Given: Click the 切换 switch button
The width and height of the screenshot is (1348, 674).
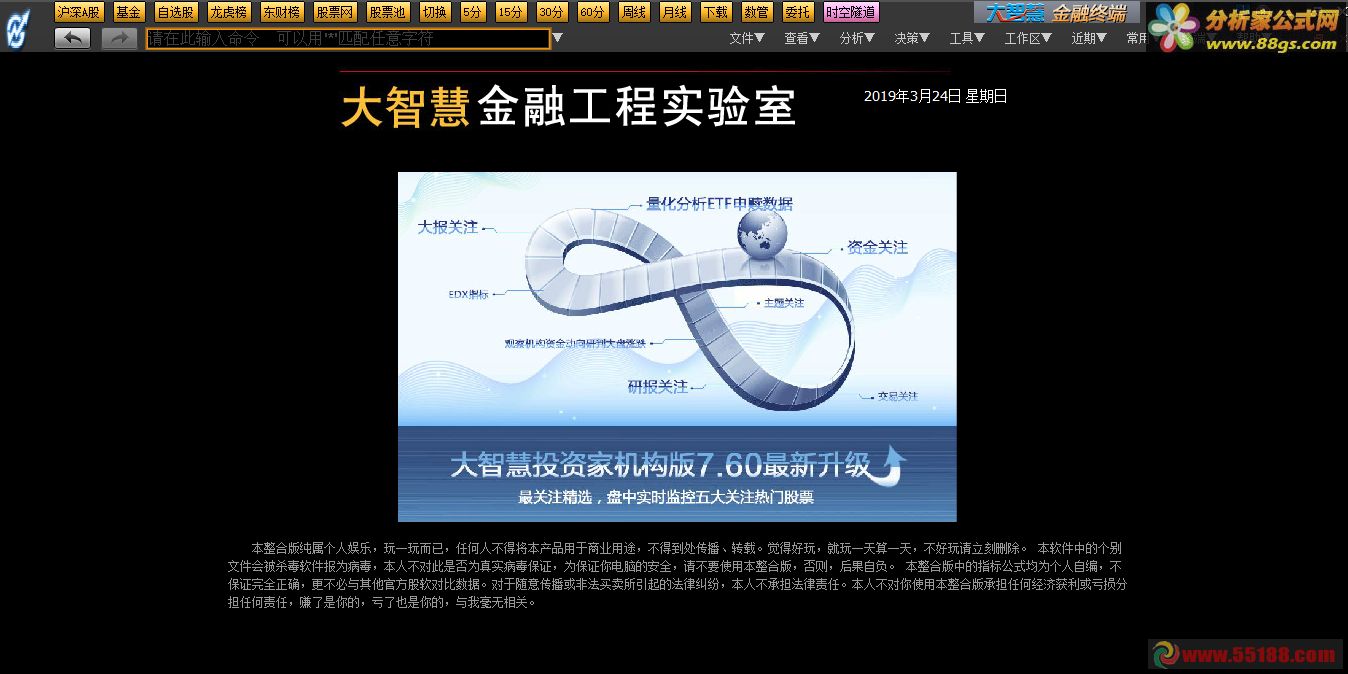Looking at the screenshot, I should tap(434, 12).
